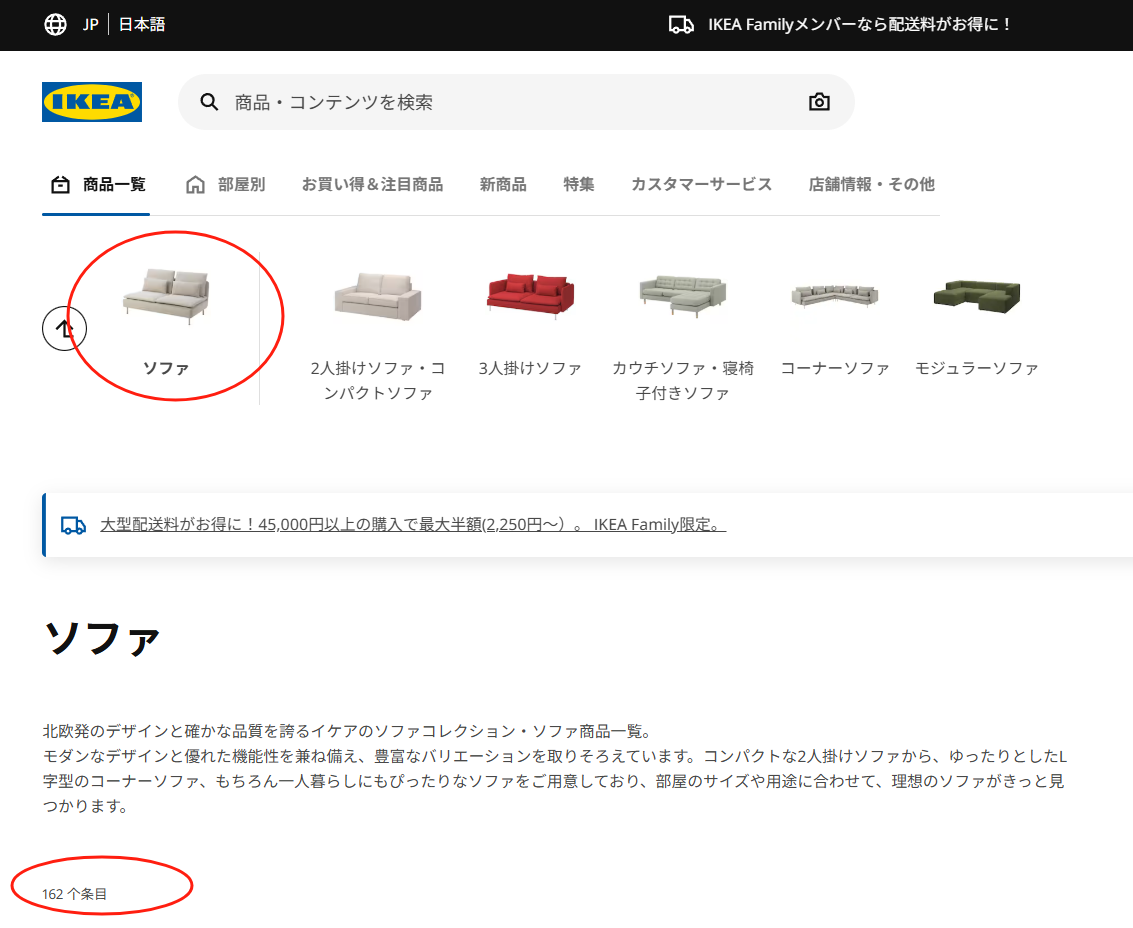Open the カスタマーサービス section
This screenshot has width=1133, height=928.
[x=700, y=184]
